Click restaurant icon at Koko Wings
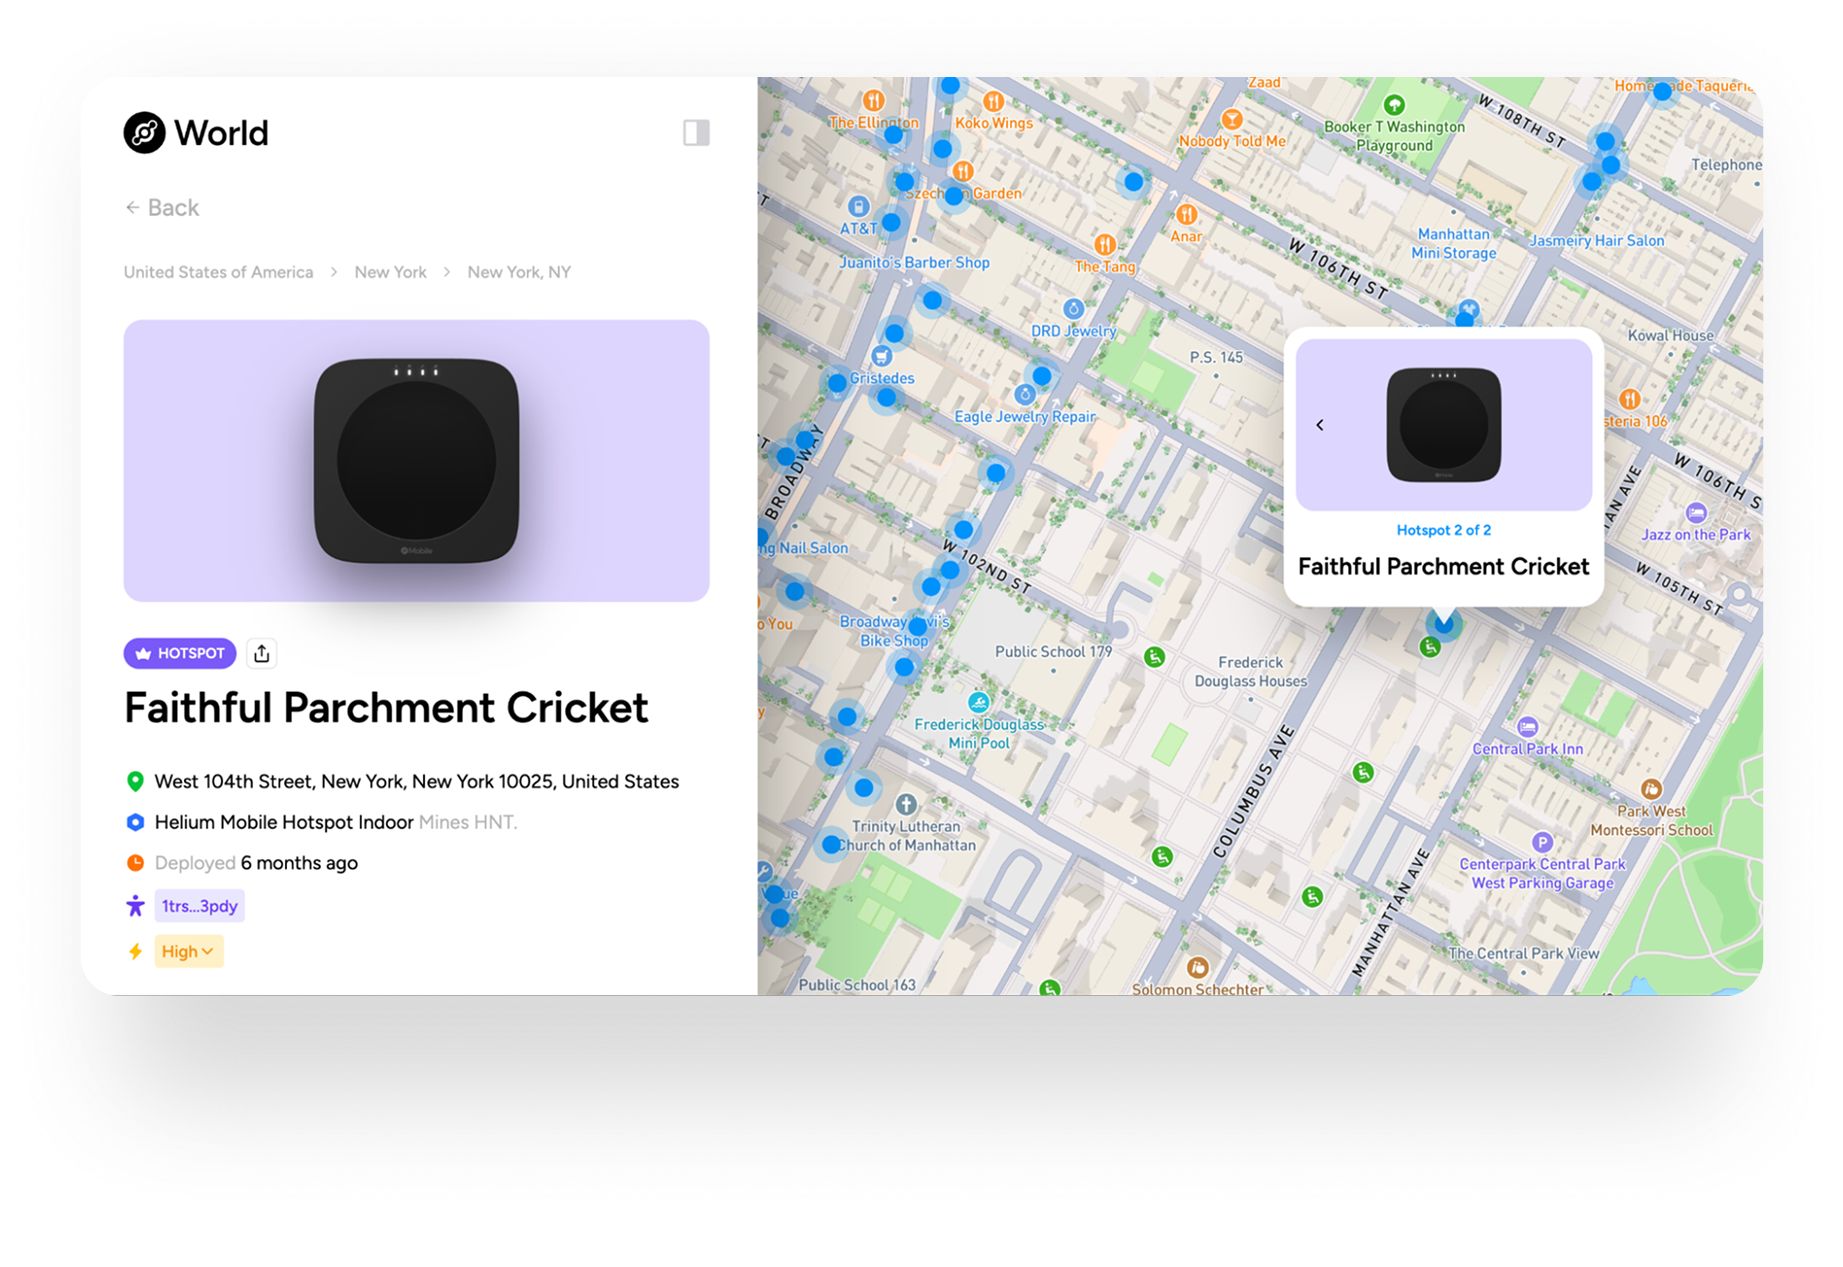The width and height of the screenshot is (1843, 1267). click(993, 101)
